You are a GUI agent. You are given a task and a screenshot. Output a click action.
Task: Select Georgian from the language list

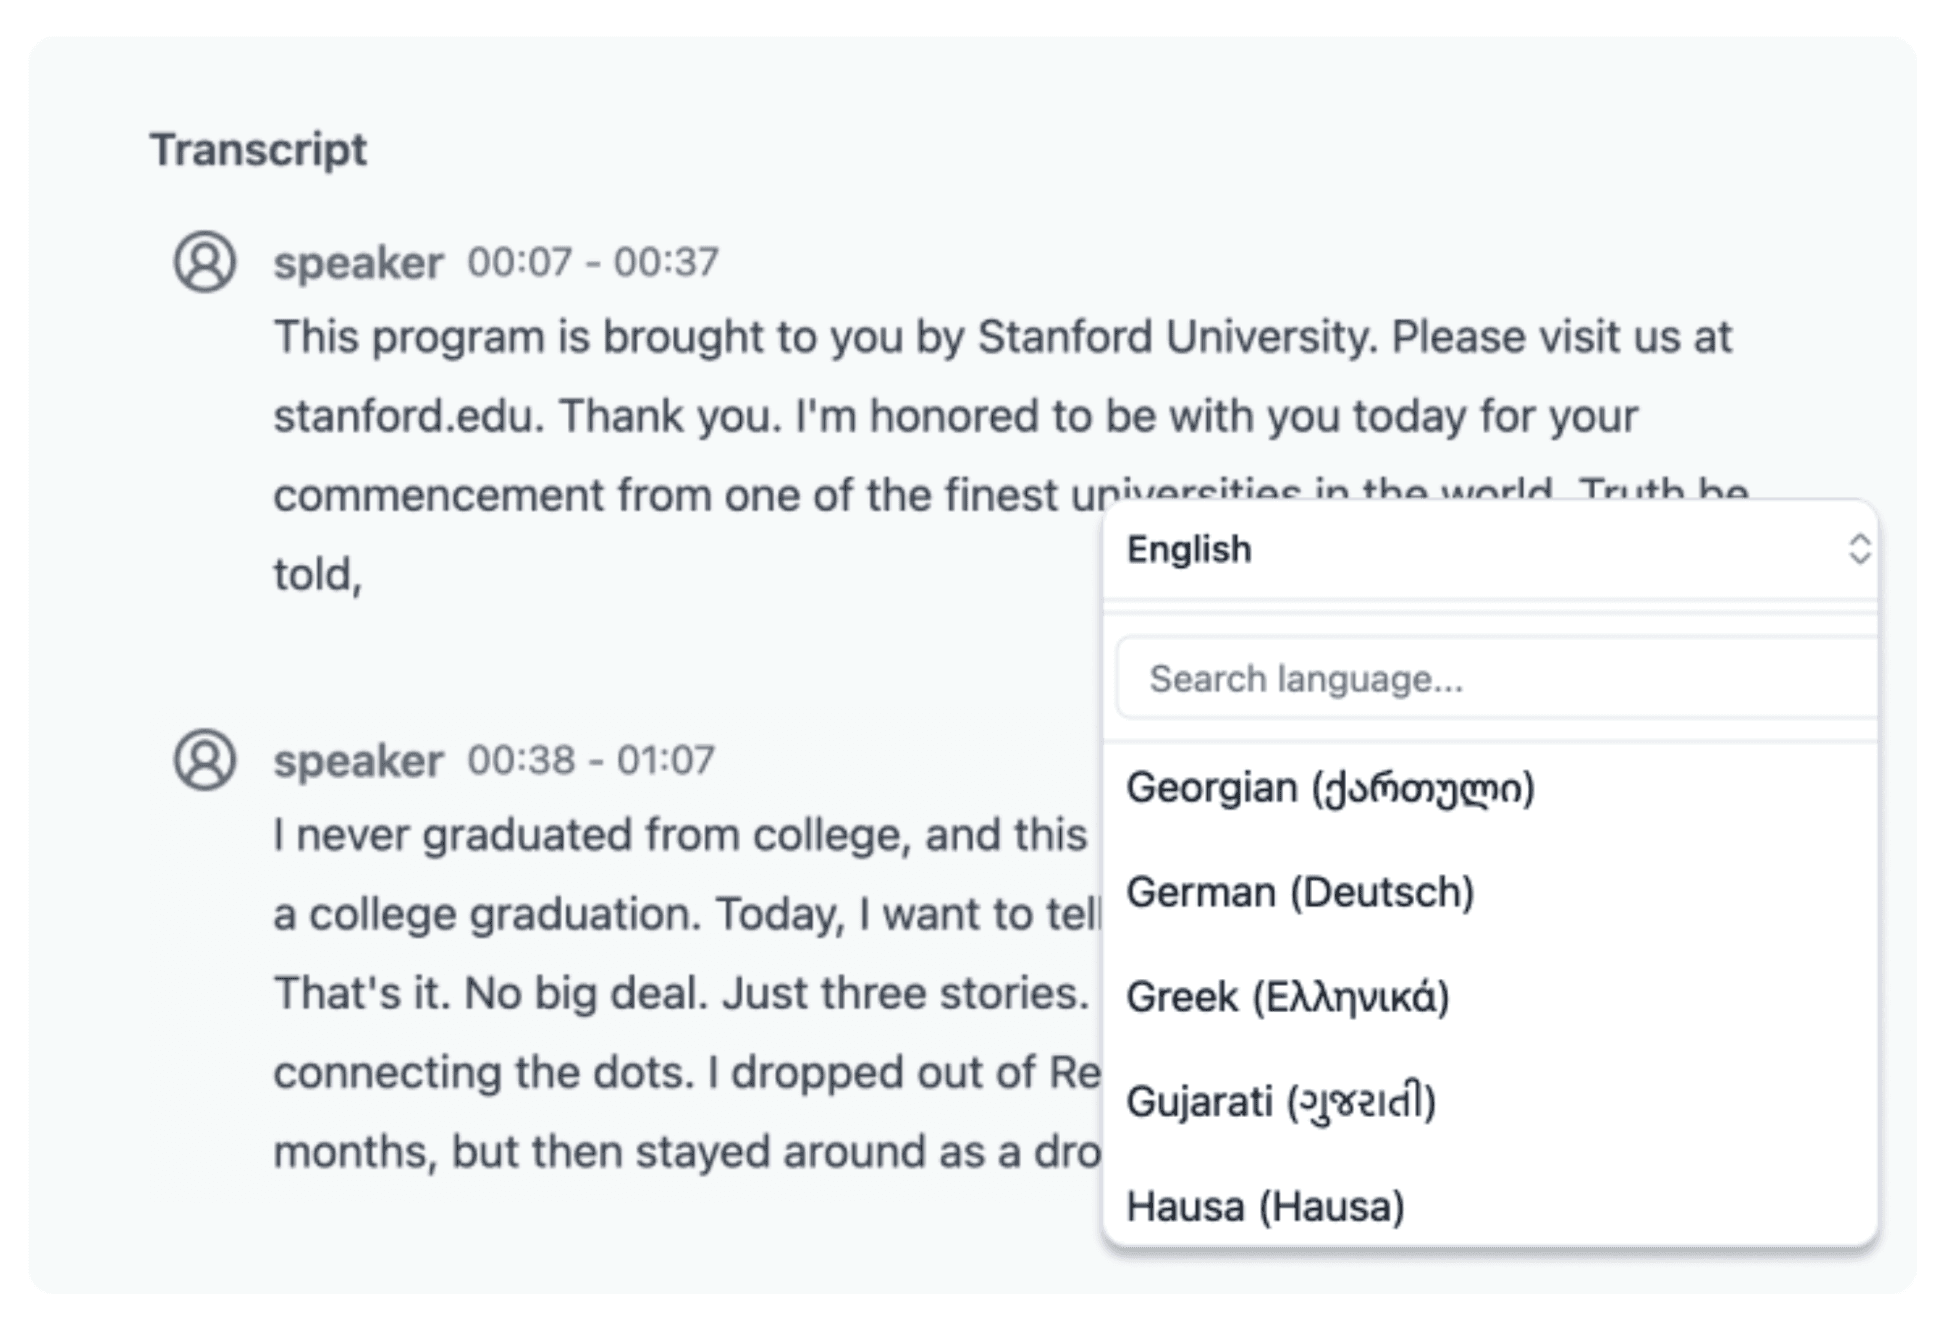click(1330, 788)
